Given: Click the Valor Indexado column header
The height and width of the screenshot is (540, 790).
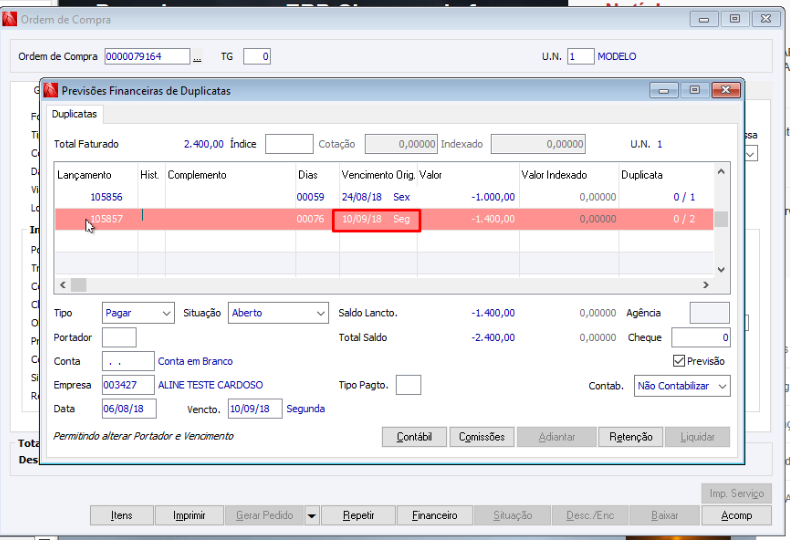Looking at the screenshot, I should tap(554, 175).
